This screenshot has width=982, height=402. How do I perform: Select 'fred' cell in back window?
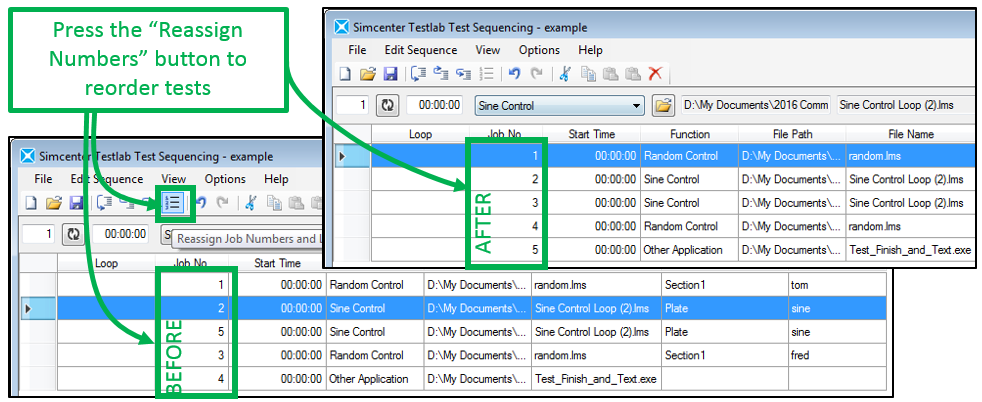coord(837,355)
